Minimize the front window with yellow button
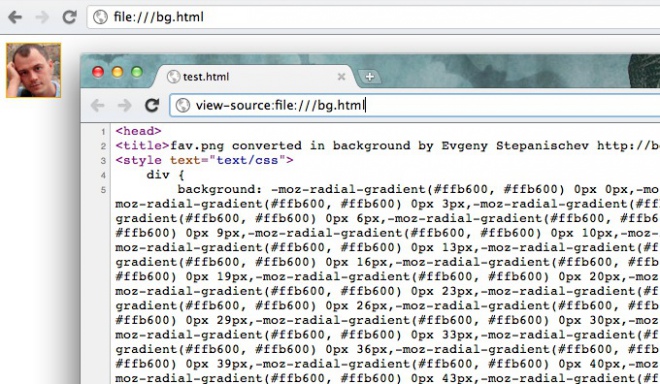The image size is (660, 384). (x=117, y=72)
